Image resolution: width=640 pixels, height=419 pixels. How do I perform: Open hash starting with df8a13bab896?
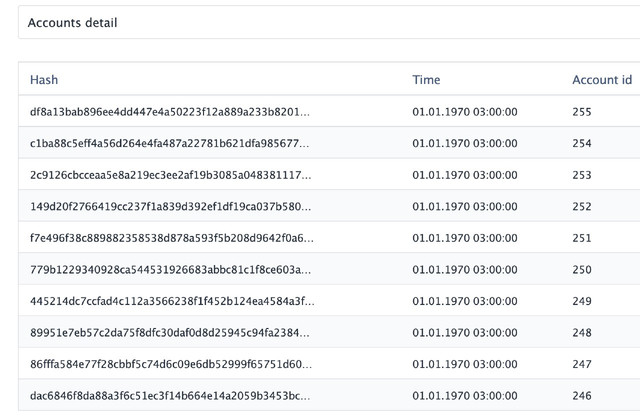point(170,112)
